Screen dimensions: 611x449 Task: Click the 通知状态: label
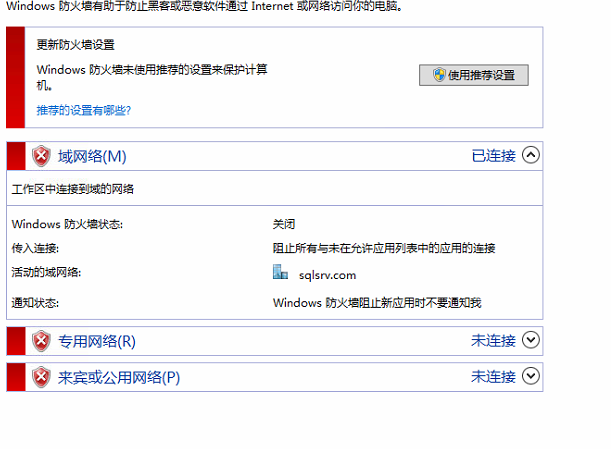coord(35,303)
